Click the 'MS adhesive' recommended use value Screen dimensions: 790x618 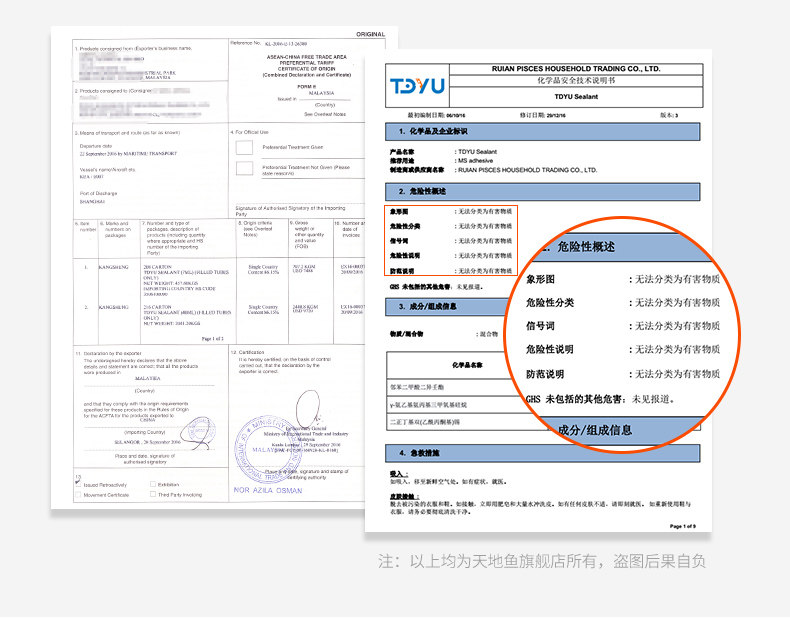coord(476,161)
